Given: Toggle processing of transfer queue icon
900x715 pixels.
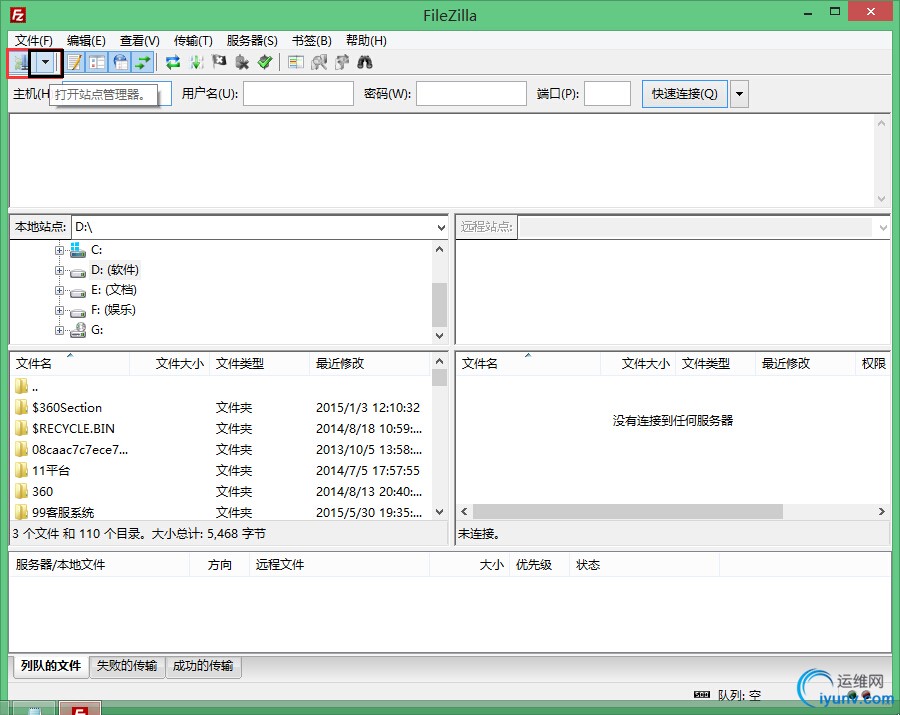Looking at the screenshot, I should [196, 62].
